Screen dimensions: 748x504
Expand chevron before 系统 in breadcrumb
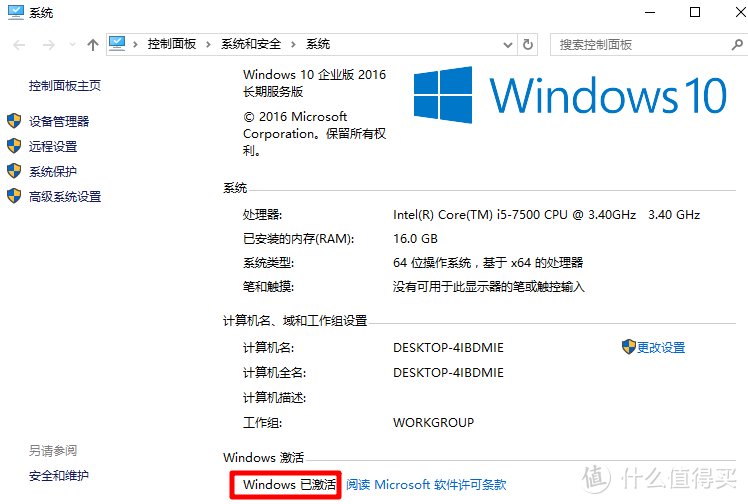(293, 44)
